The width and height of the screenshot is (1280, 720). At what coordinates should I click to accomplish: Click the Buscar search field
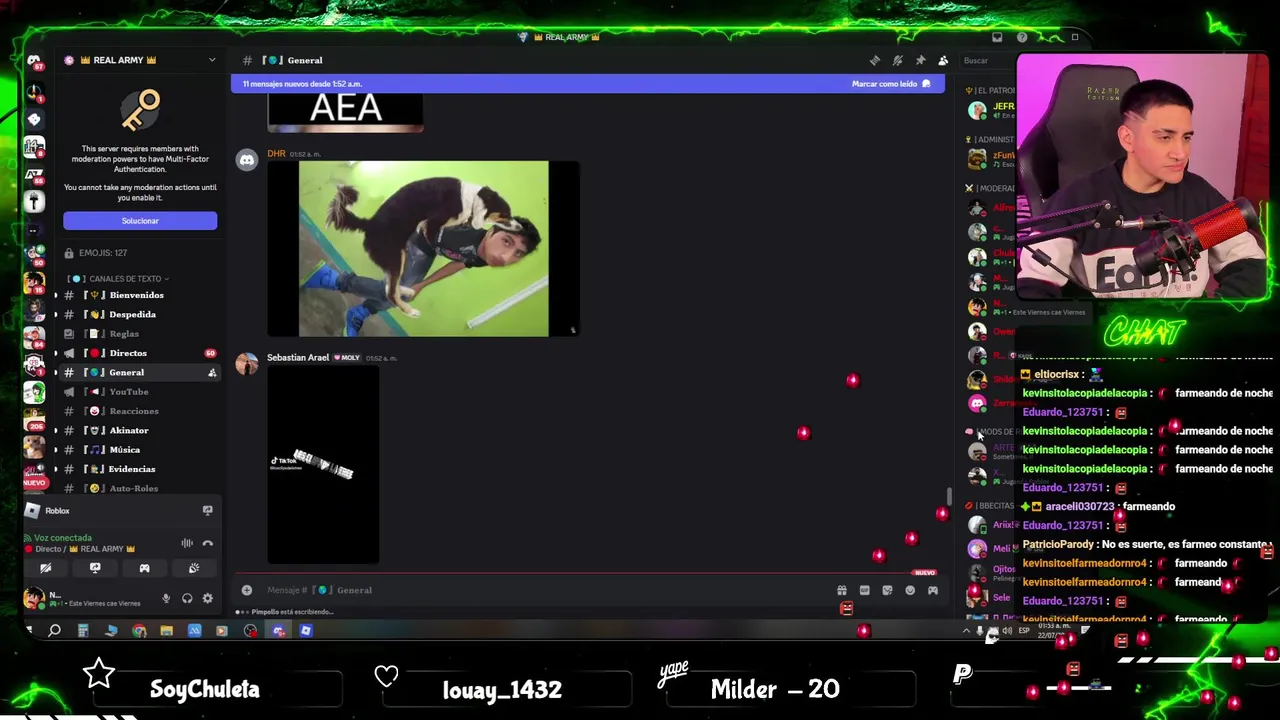[987, 60]
